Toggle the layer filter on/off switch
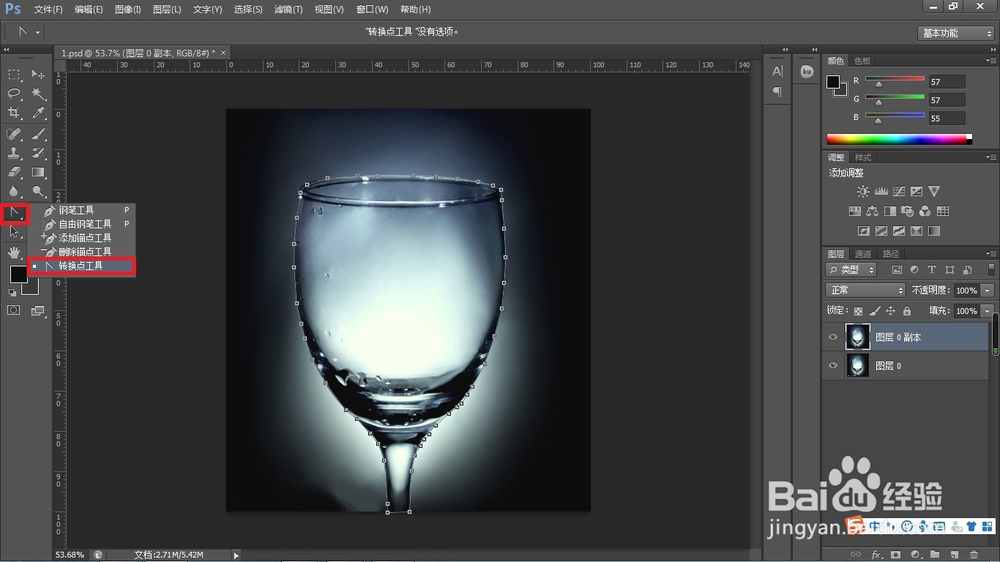Screen dimensions: 1000x562 990,270
